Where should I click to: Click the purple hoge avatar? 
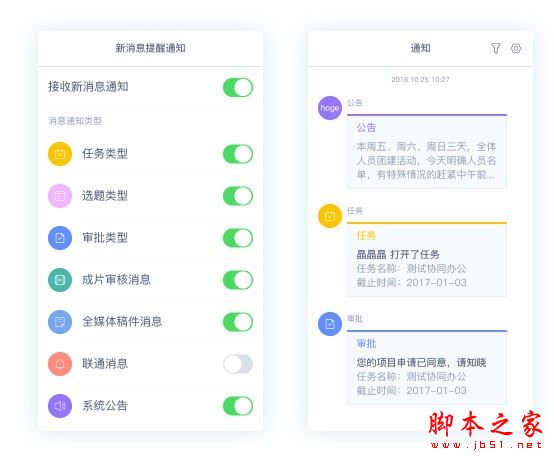(x=330, y=108)
